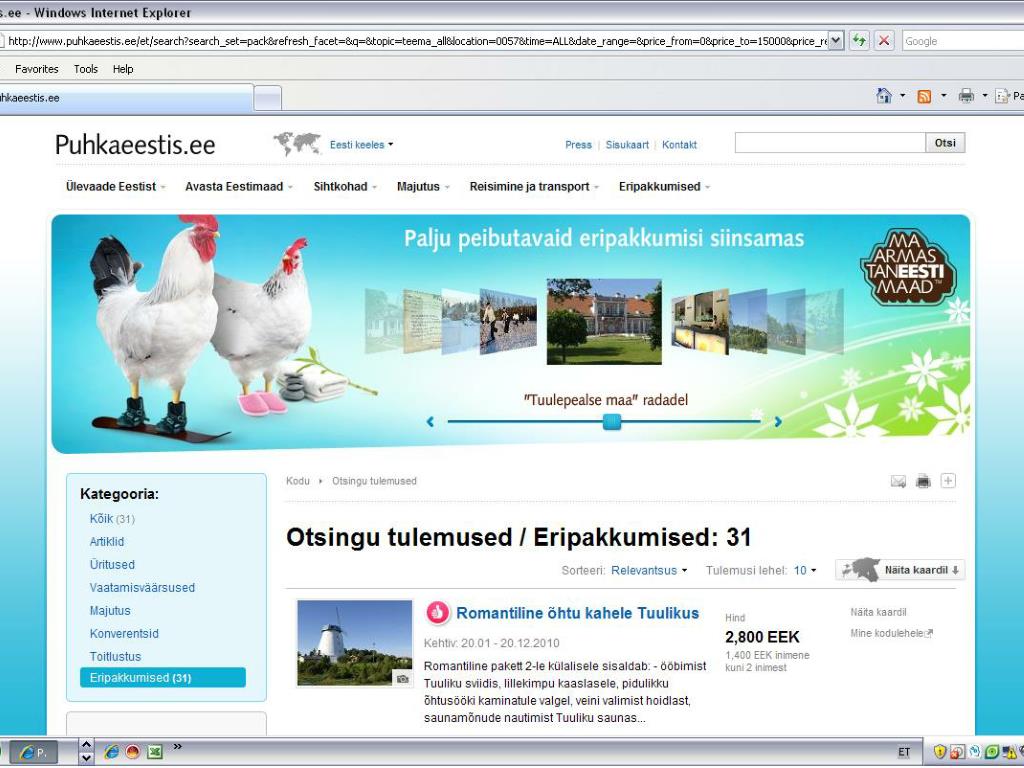Image resolution: width=1024 pixels, height=768 pixels.
Task: Expand the Sihtkohad menu
Action: point(345,186)
